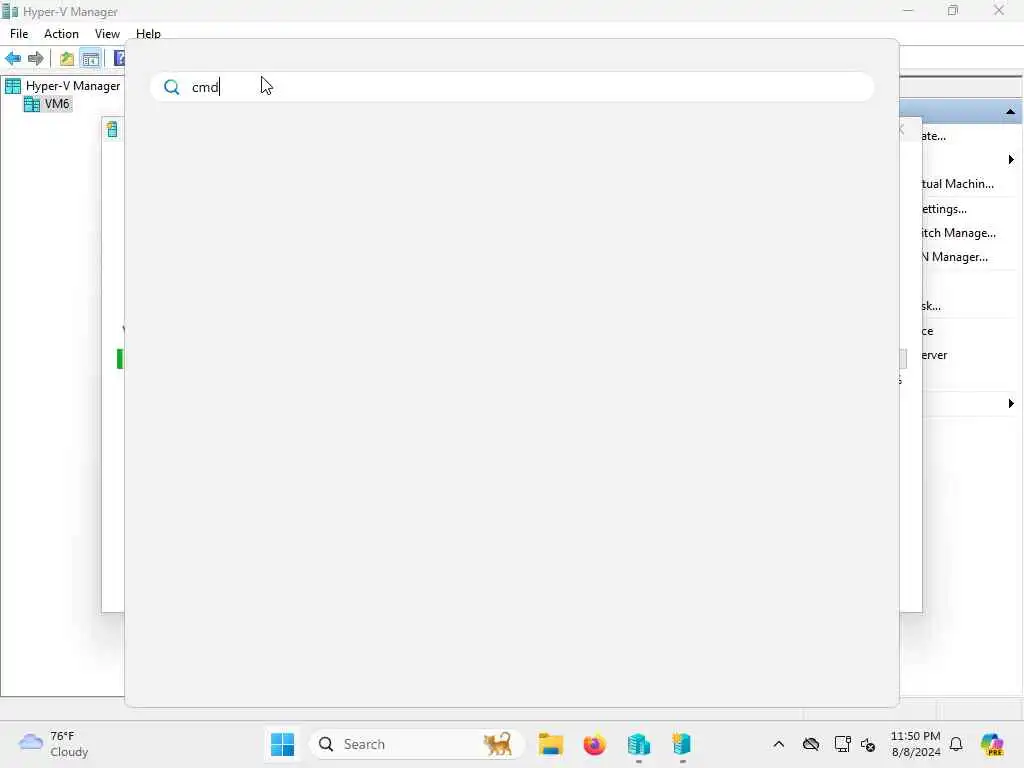This screenshot has width=1024, height=768.
Task: Show hidden system tray icons
Action: tap(778, 744)
